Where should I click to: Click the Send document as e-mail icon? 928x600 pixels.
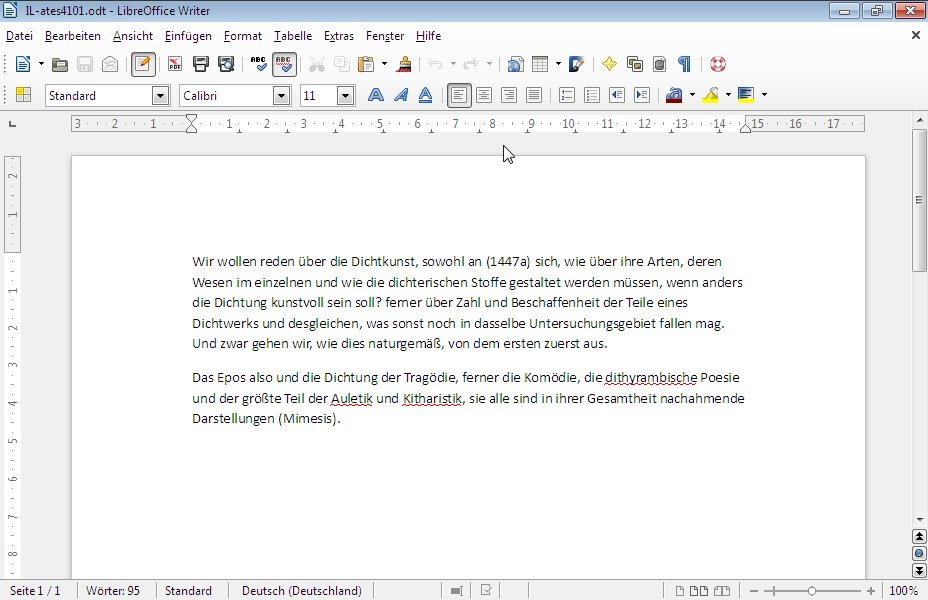pos(110,64)
